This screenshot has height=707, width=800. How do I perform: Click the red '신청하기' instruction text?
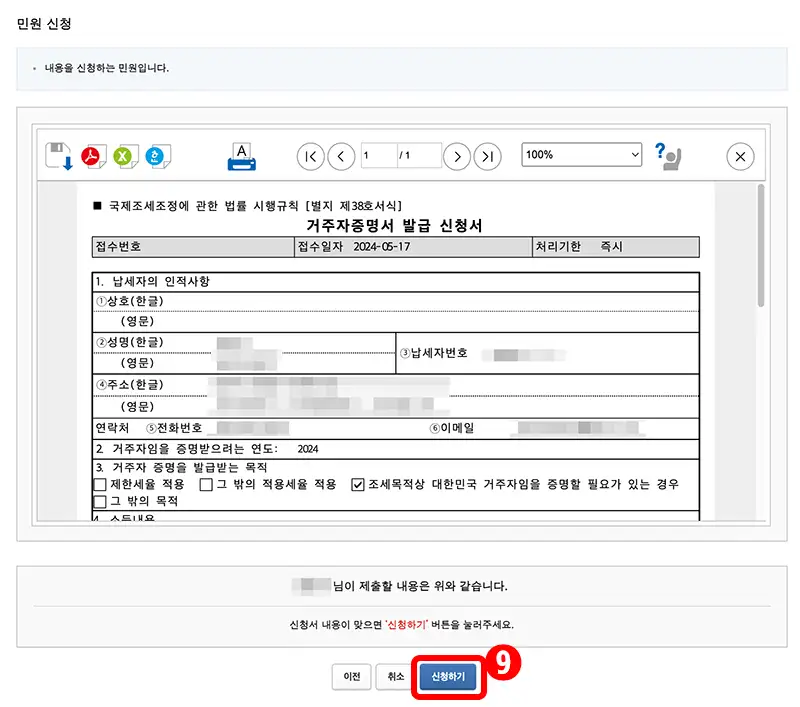406,624
